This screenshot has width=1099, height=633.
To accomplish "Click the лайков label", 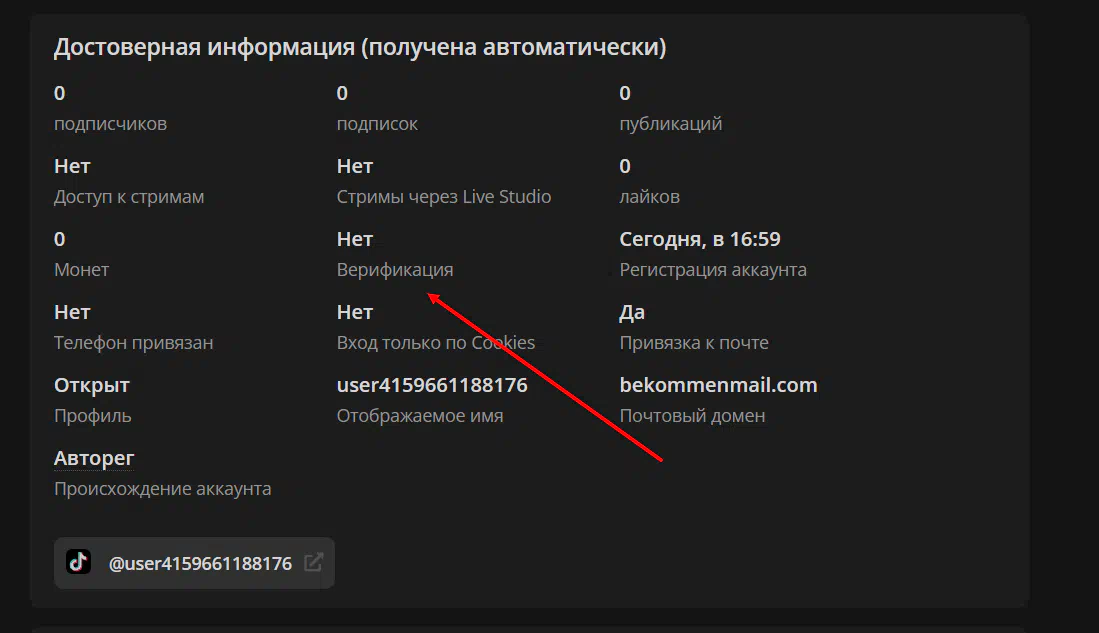I will coord(649,197).
